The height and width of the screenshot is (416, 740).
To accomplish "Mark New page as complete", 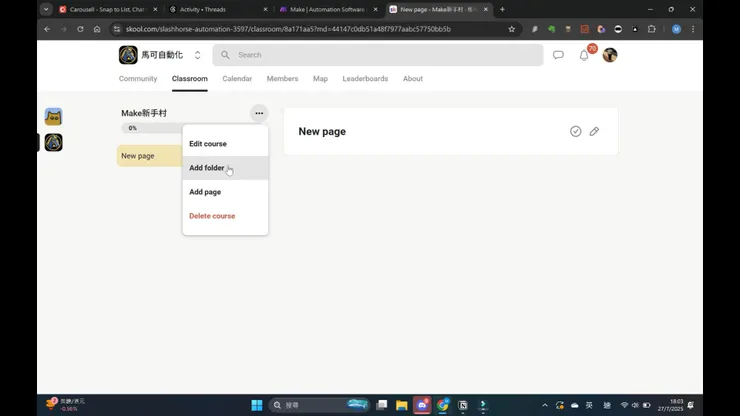I will pyautogui.click(x=575, y=131).
